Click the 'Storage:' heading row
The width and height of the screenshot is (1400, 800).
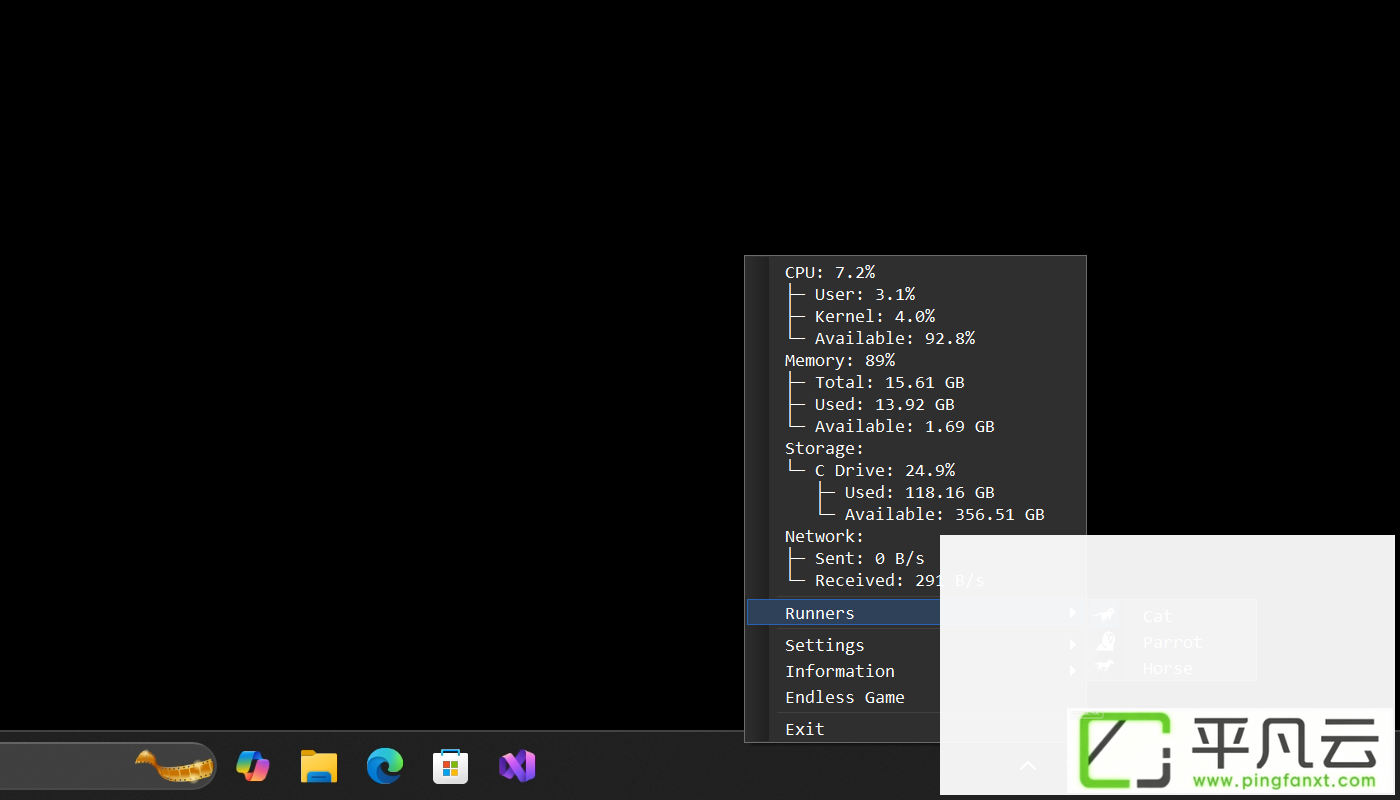[915, 448]
